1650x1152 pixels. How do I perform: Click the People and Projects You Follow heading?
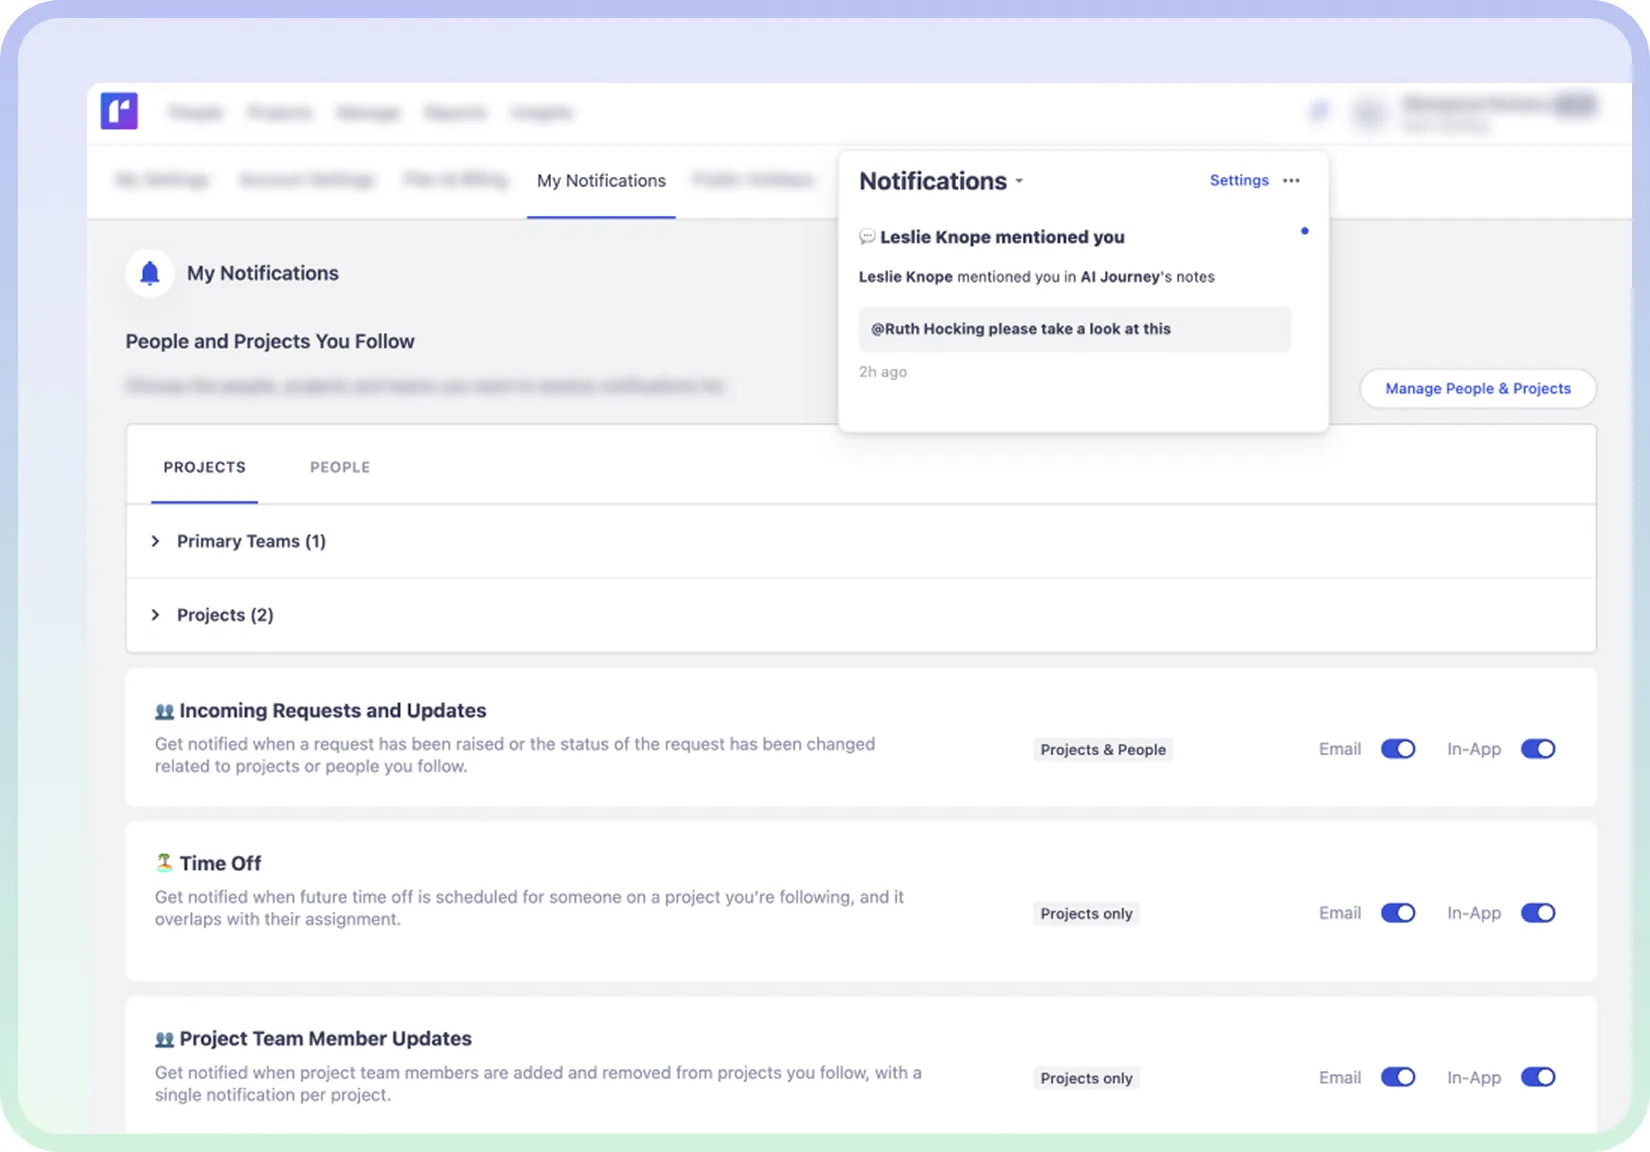[270, 341]
